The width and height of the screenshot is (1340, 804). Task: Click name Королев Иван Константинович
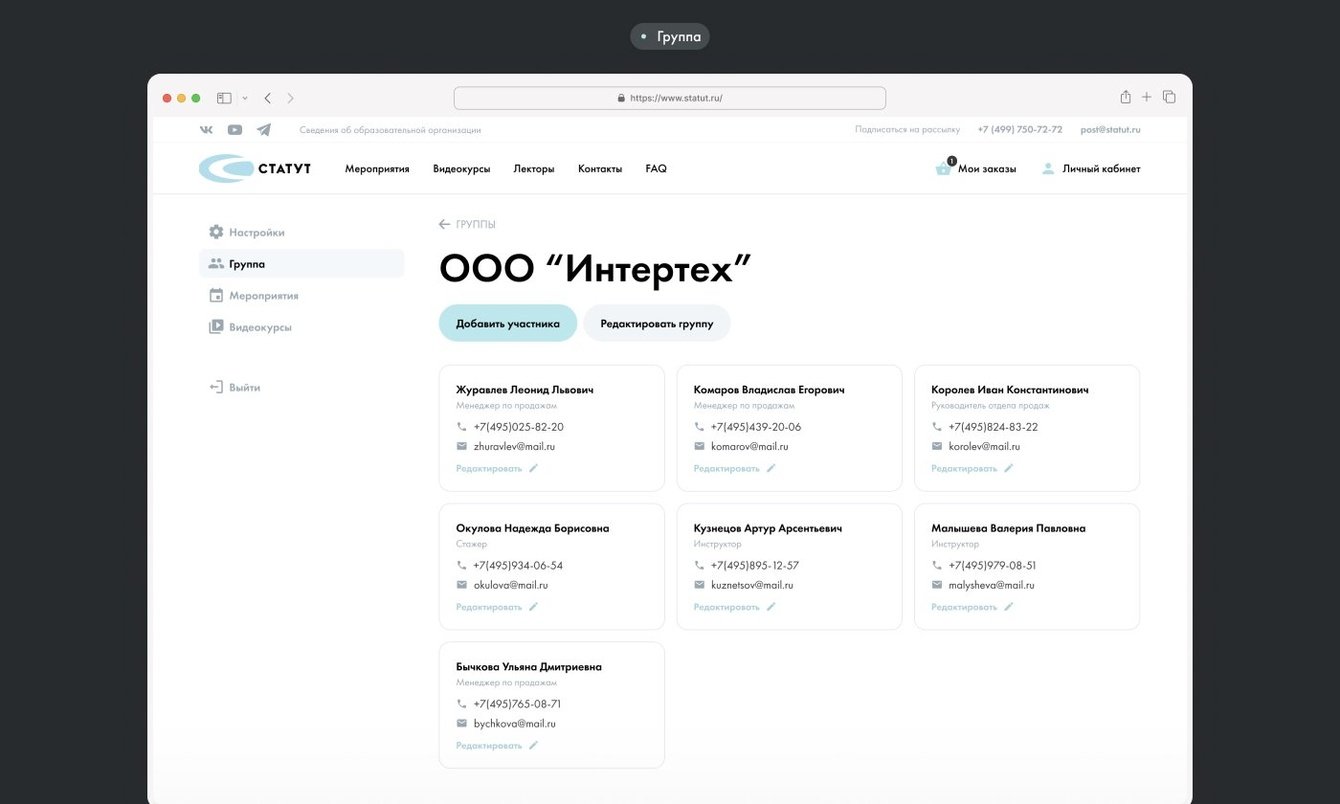[x=1010, y=390]
